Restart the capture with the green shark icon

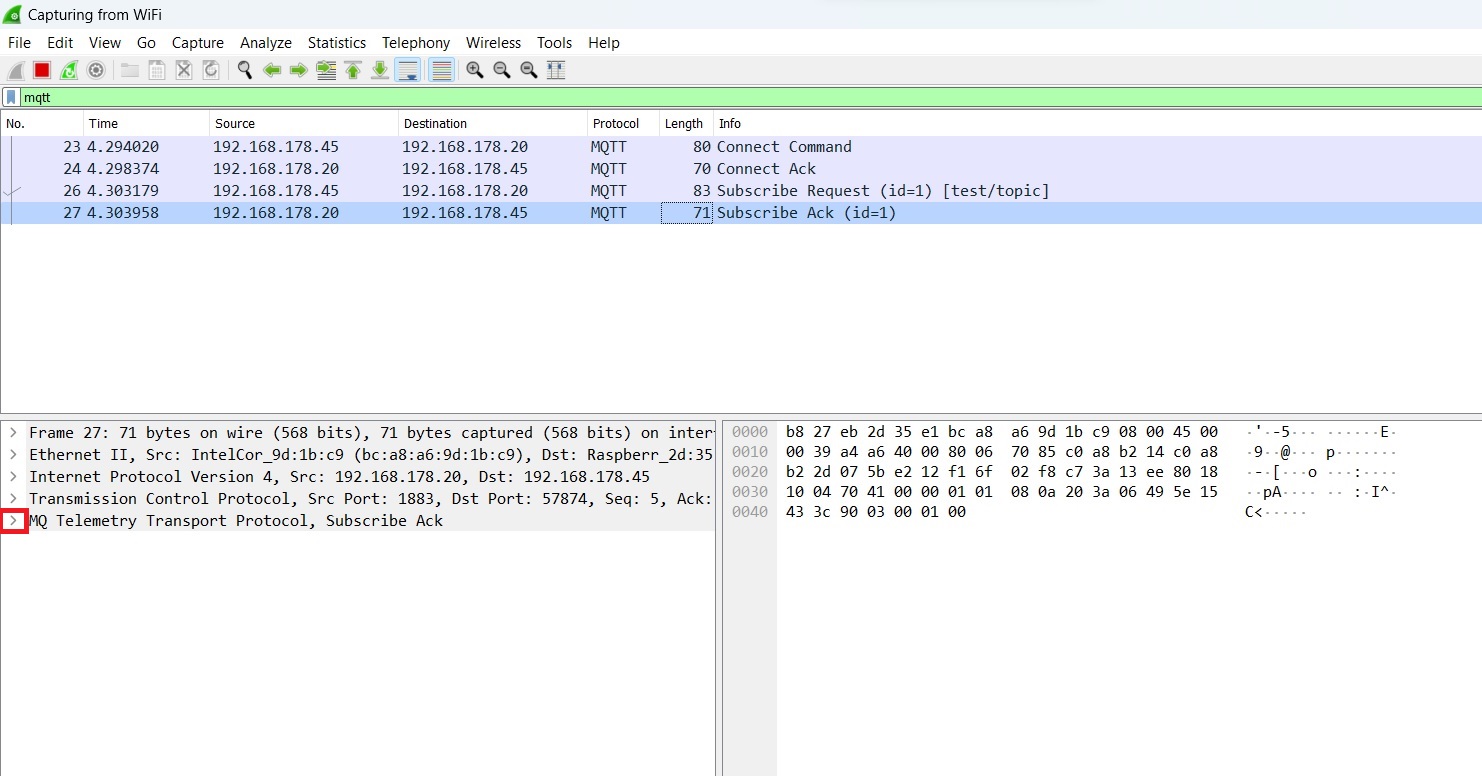[66, 69]
